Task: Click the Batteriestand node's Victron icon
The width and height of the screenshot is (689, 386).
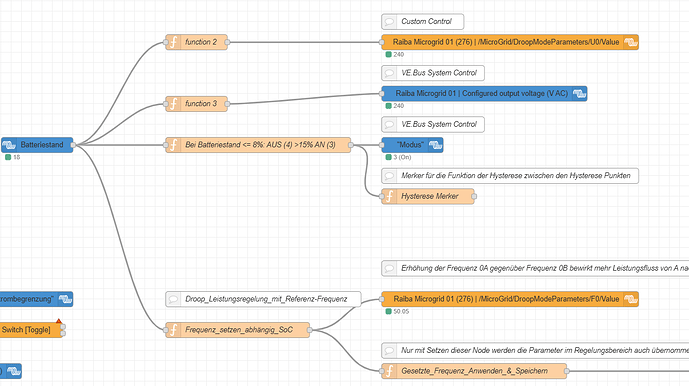Action: [9, 145]
